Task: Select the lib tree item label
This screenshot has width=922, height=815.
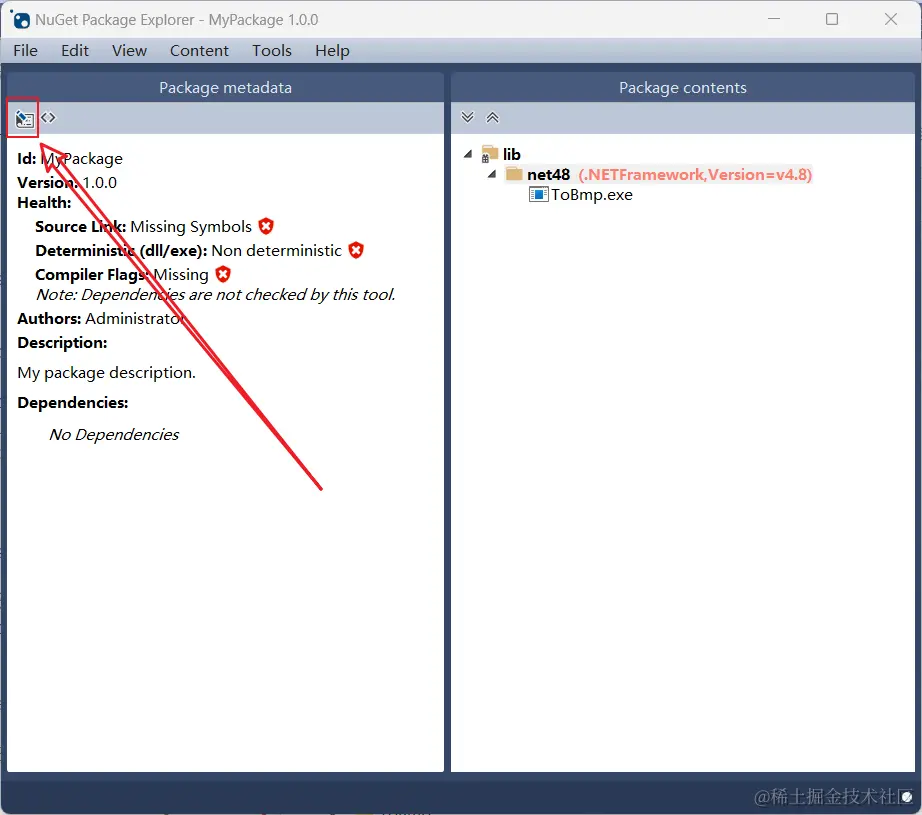Action: point(512,154)
